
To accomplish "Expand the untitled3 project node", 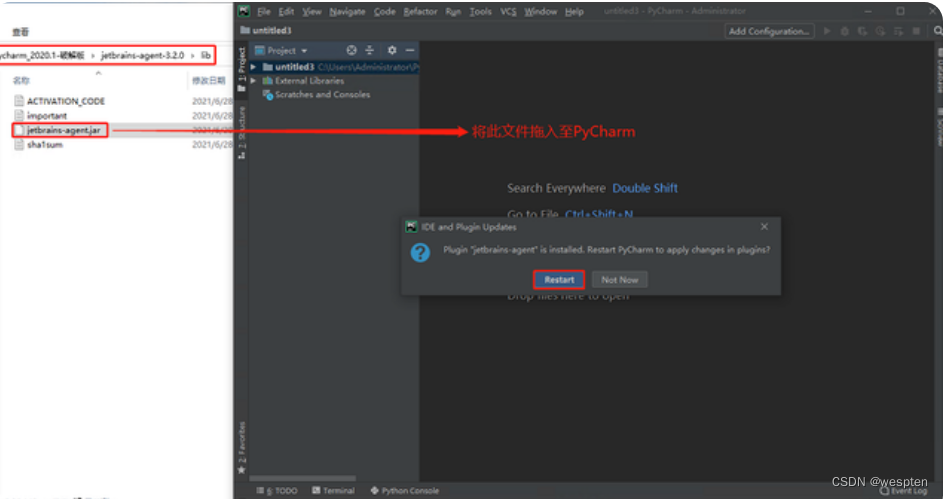I will 254,67.
